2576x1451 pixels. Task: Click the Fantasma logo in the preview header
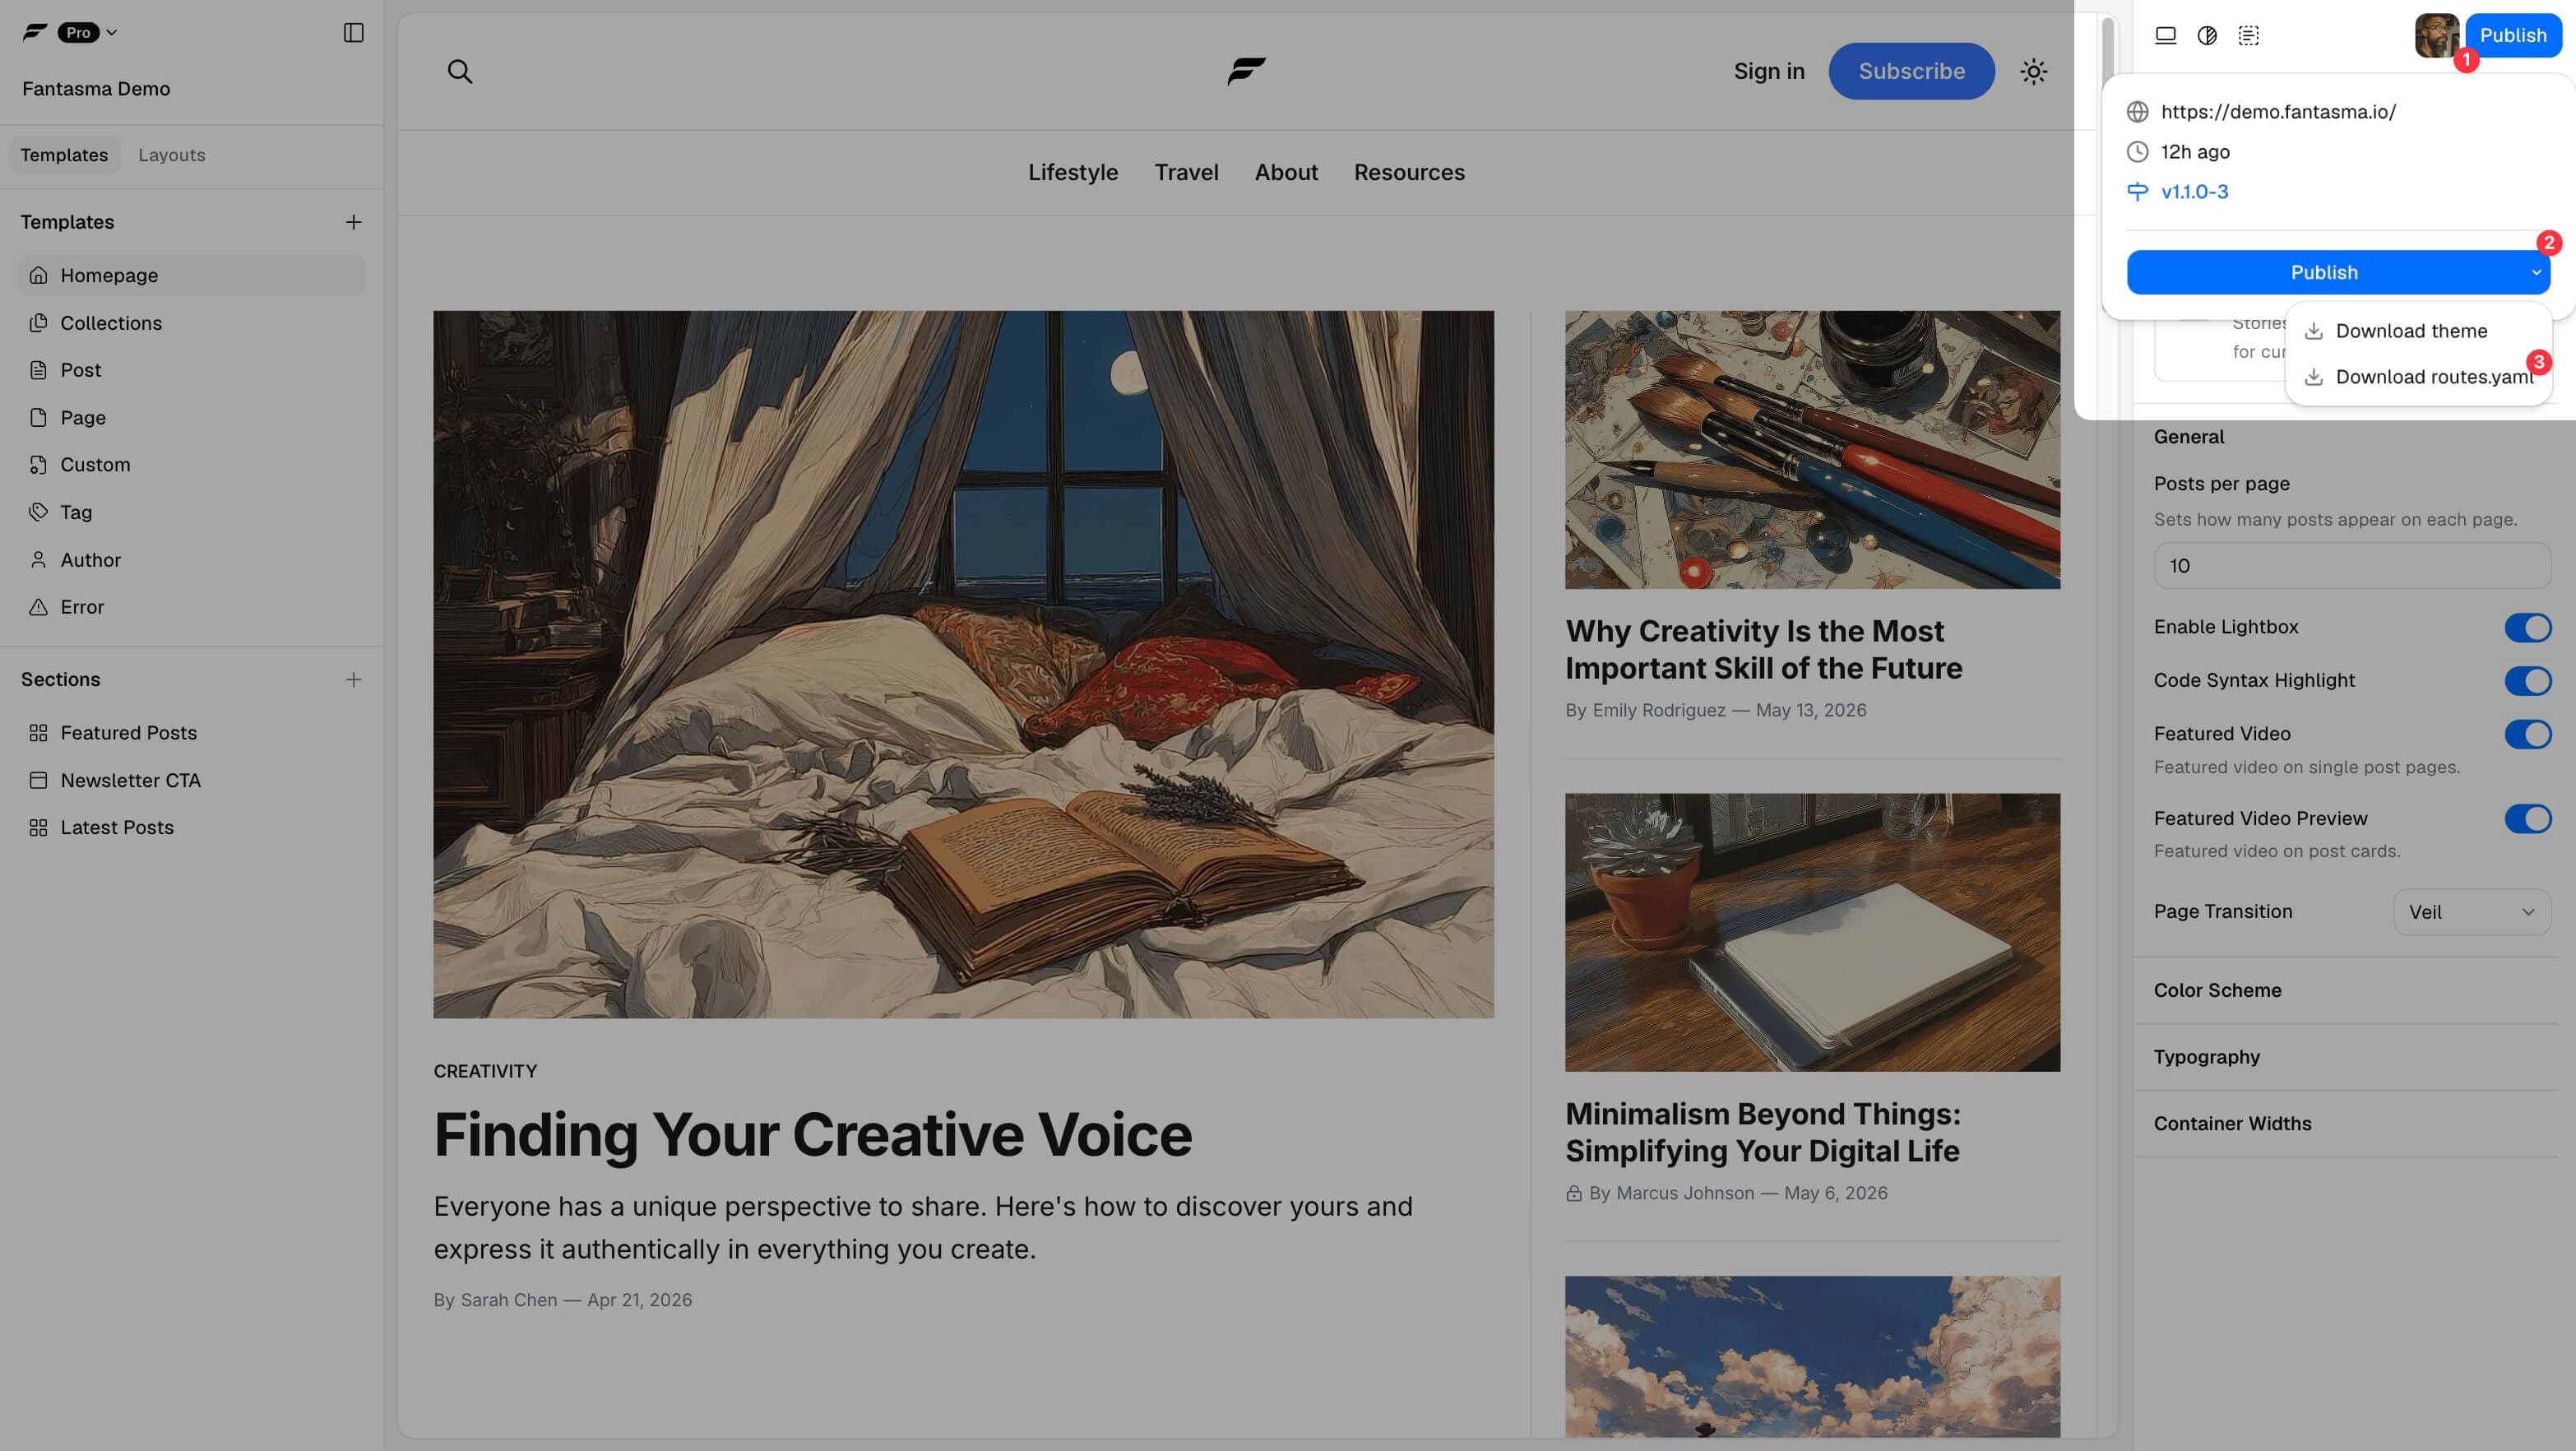pyautogui.click(x=1246, y=71)
